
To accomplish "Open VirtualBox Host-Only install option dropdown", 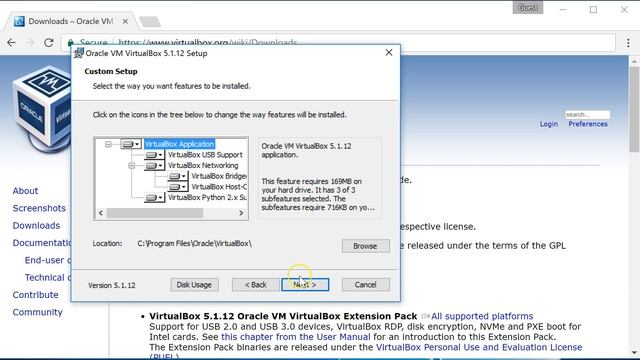I will (x=178, y=187).
